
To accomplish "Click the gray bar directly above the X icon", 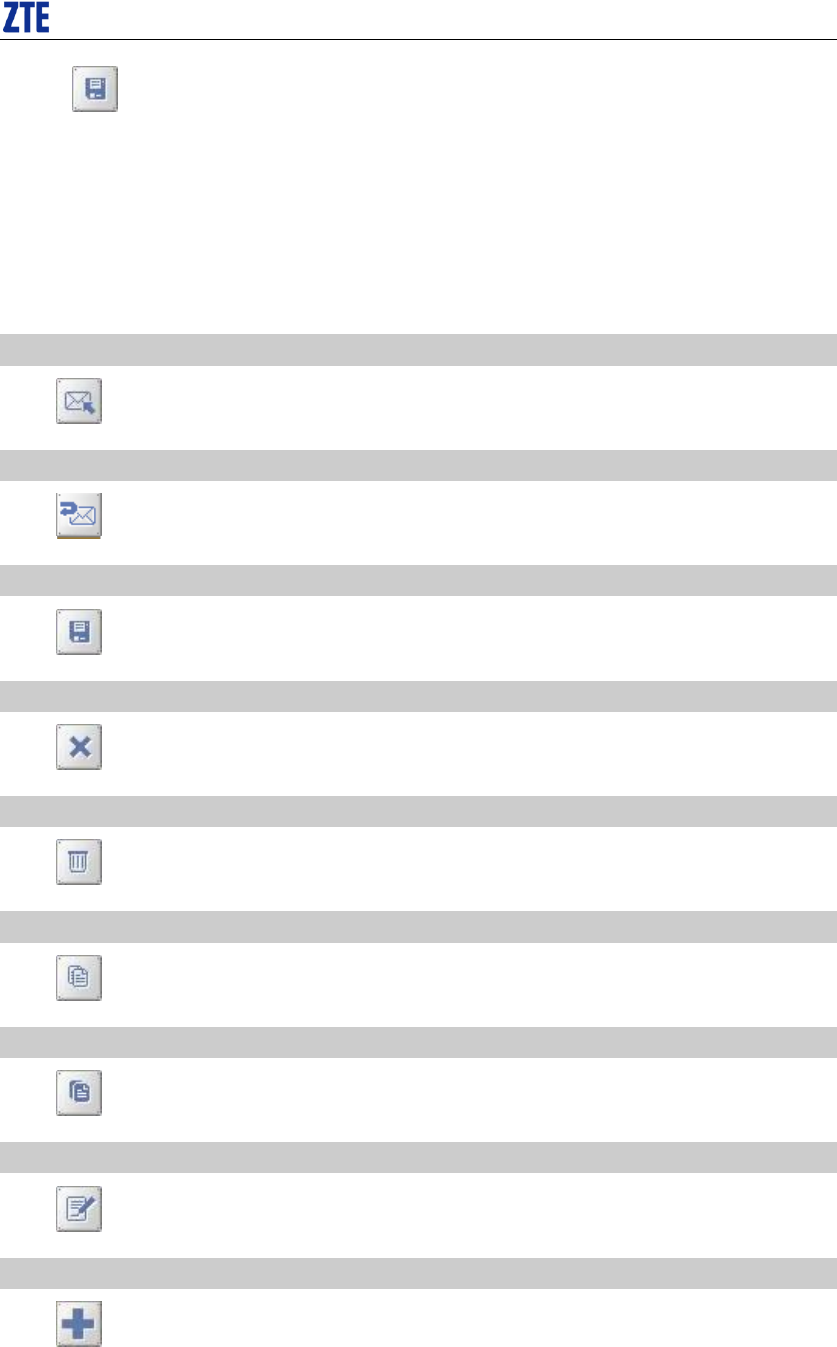I will pos(418,696).
